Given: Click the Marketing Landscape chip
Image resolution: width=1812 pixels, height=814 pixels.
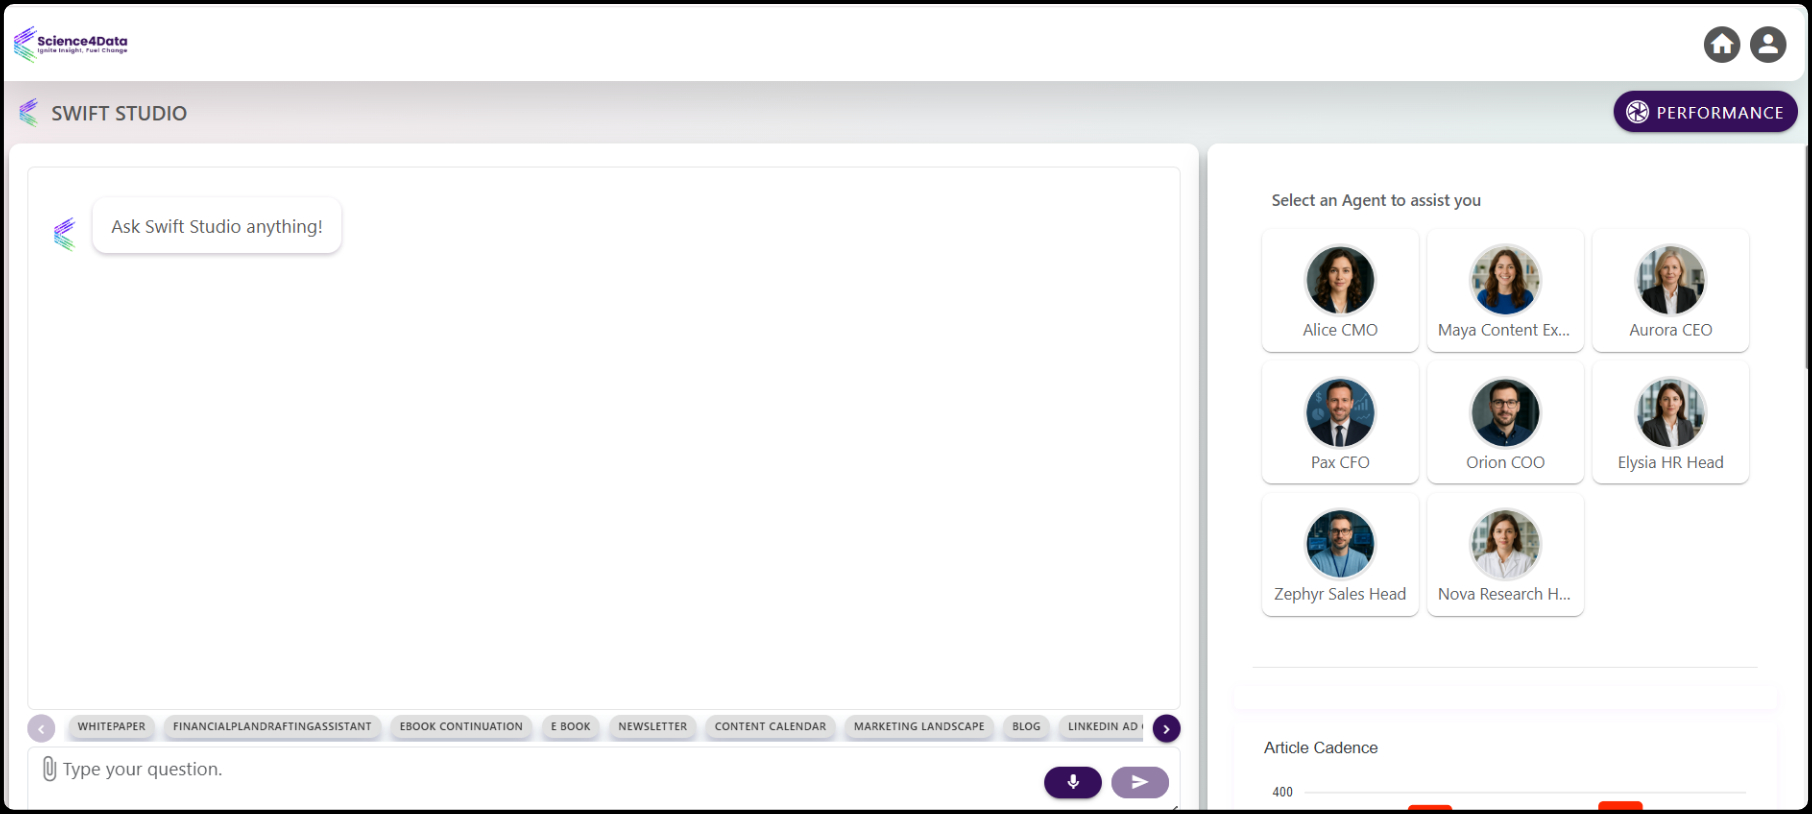Looking at the screenshot, I should [x=919, y=727].
